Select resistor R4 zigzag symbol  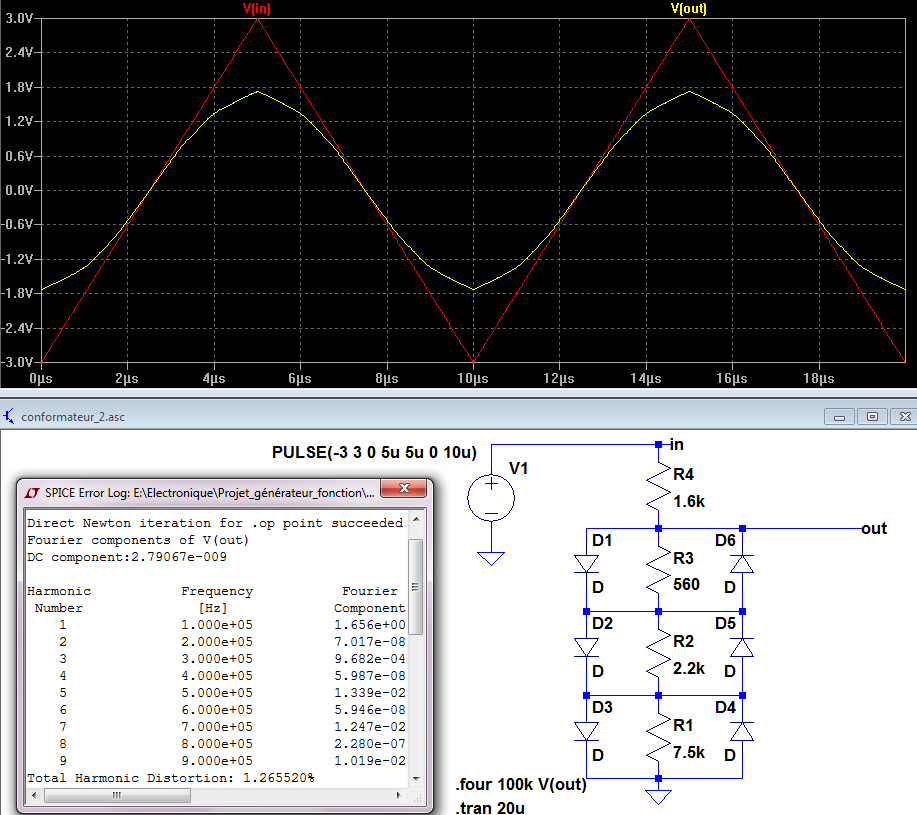click(x=659, y=486)
